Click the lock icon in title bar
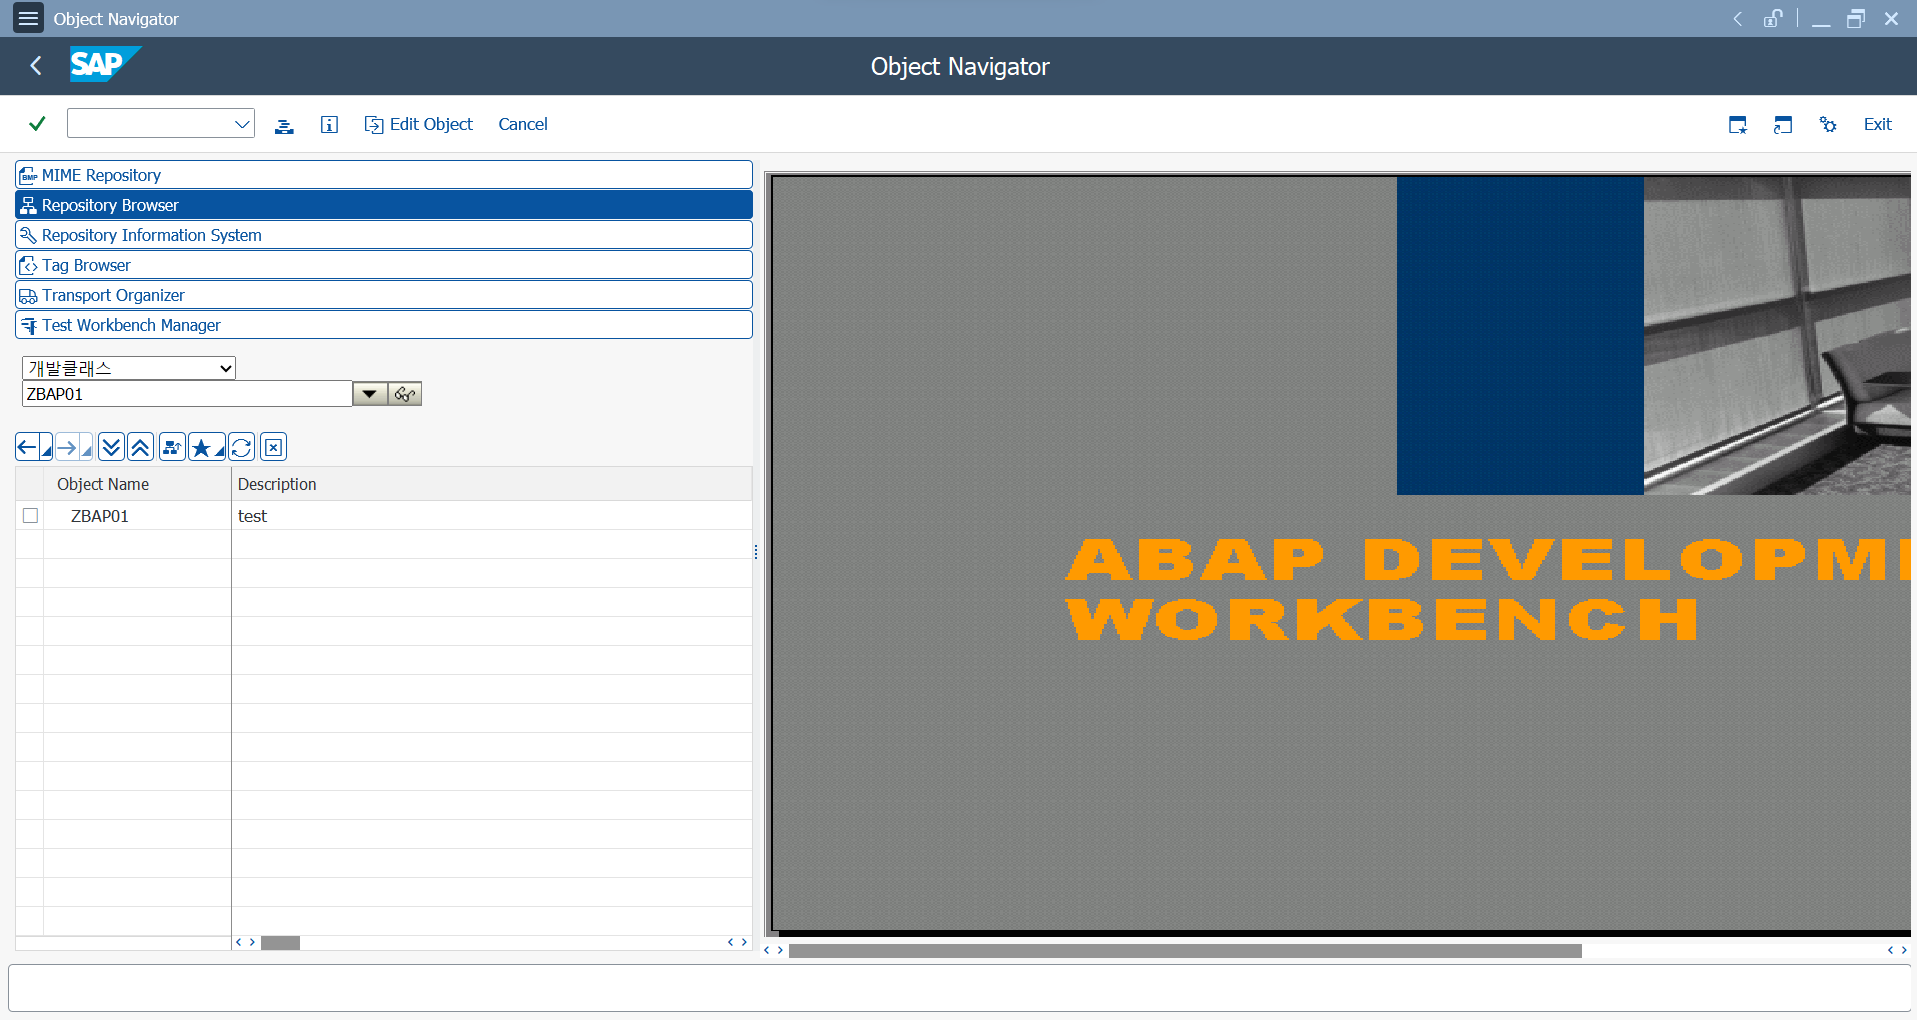Screen dimensions: 1917x1020 pos(1772,18)
